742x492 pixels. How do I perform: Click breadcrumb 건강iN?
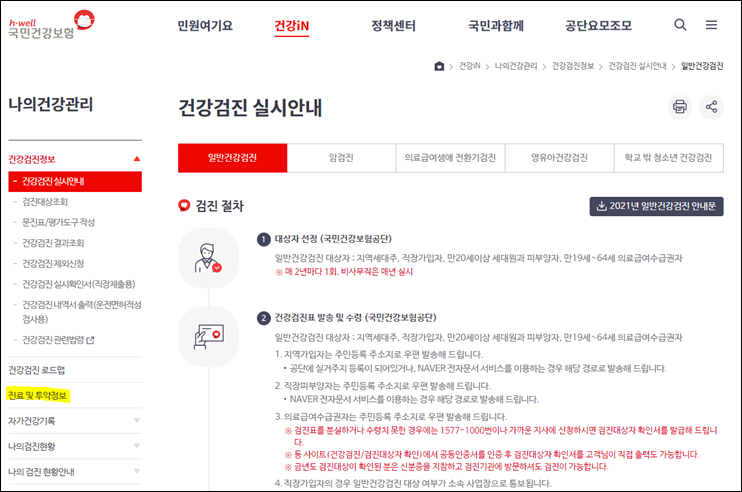point(469,66)
